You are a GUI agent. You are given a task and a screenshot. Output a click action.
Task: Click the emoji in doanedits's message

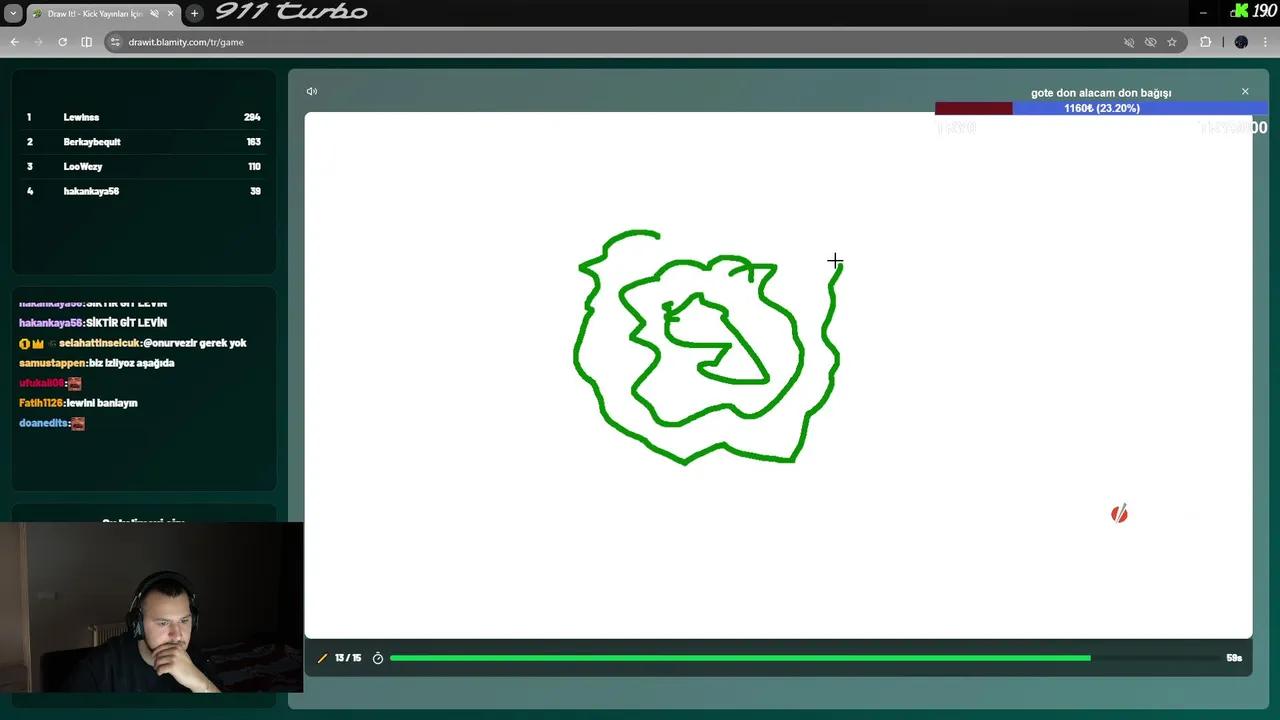click(78, 423)
